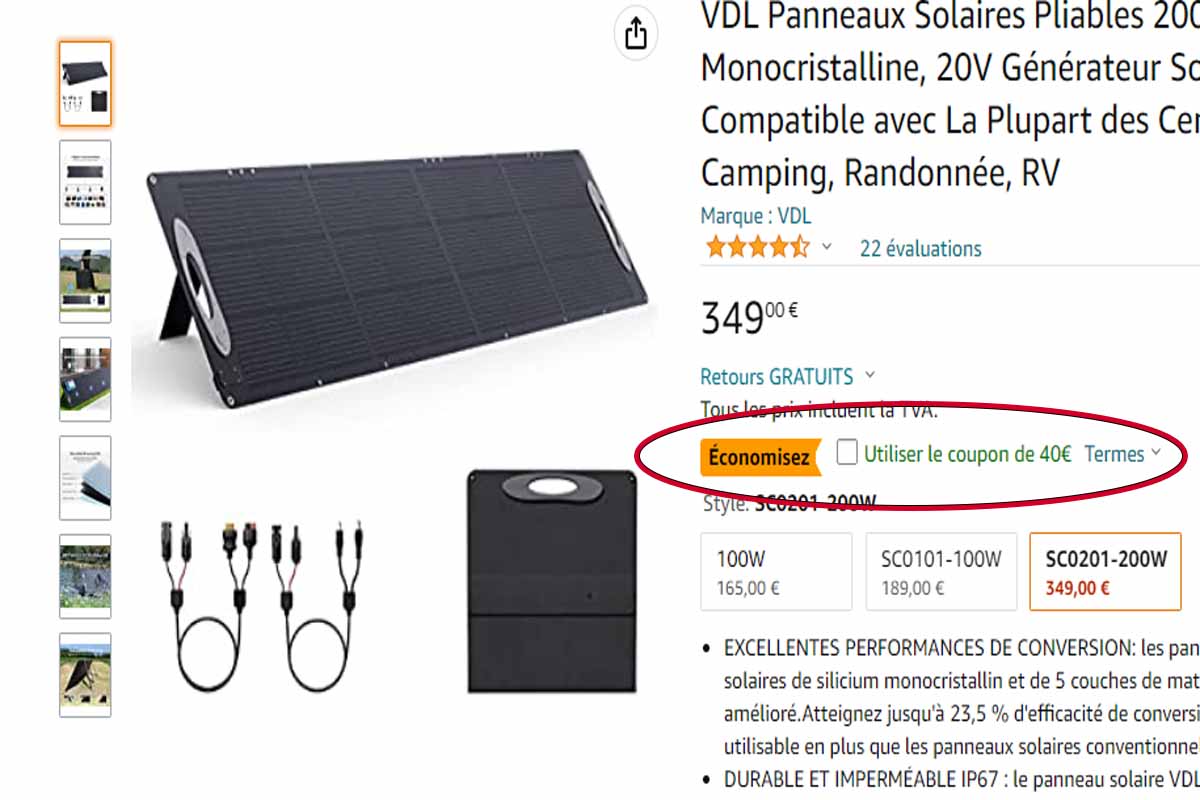
Task: Open the 22 évaluations reviews link
Action: pos(920,248)
